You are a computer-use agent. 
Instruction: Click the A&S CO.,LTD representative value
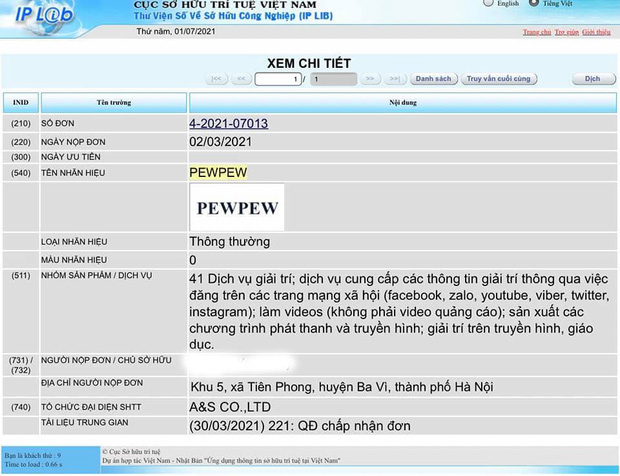[230, 407]
